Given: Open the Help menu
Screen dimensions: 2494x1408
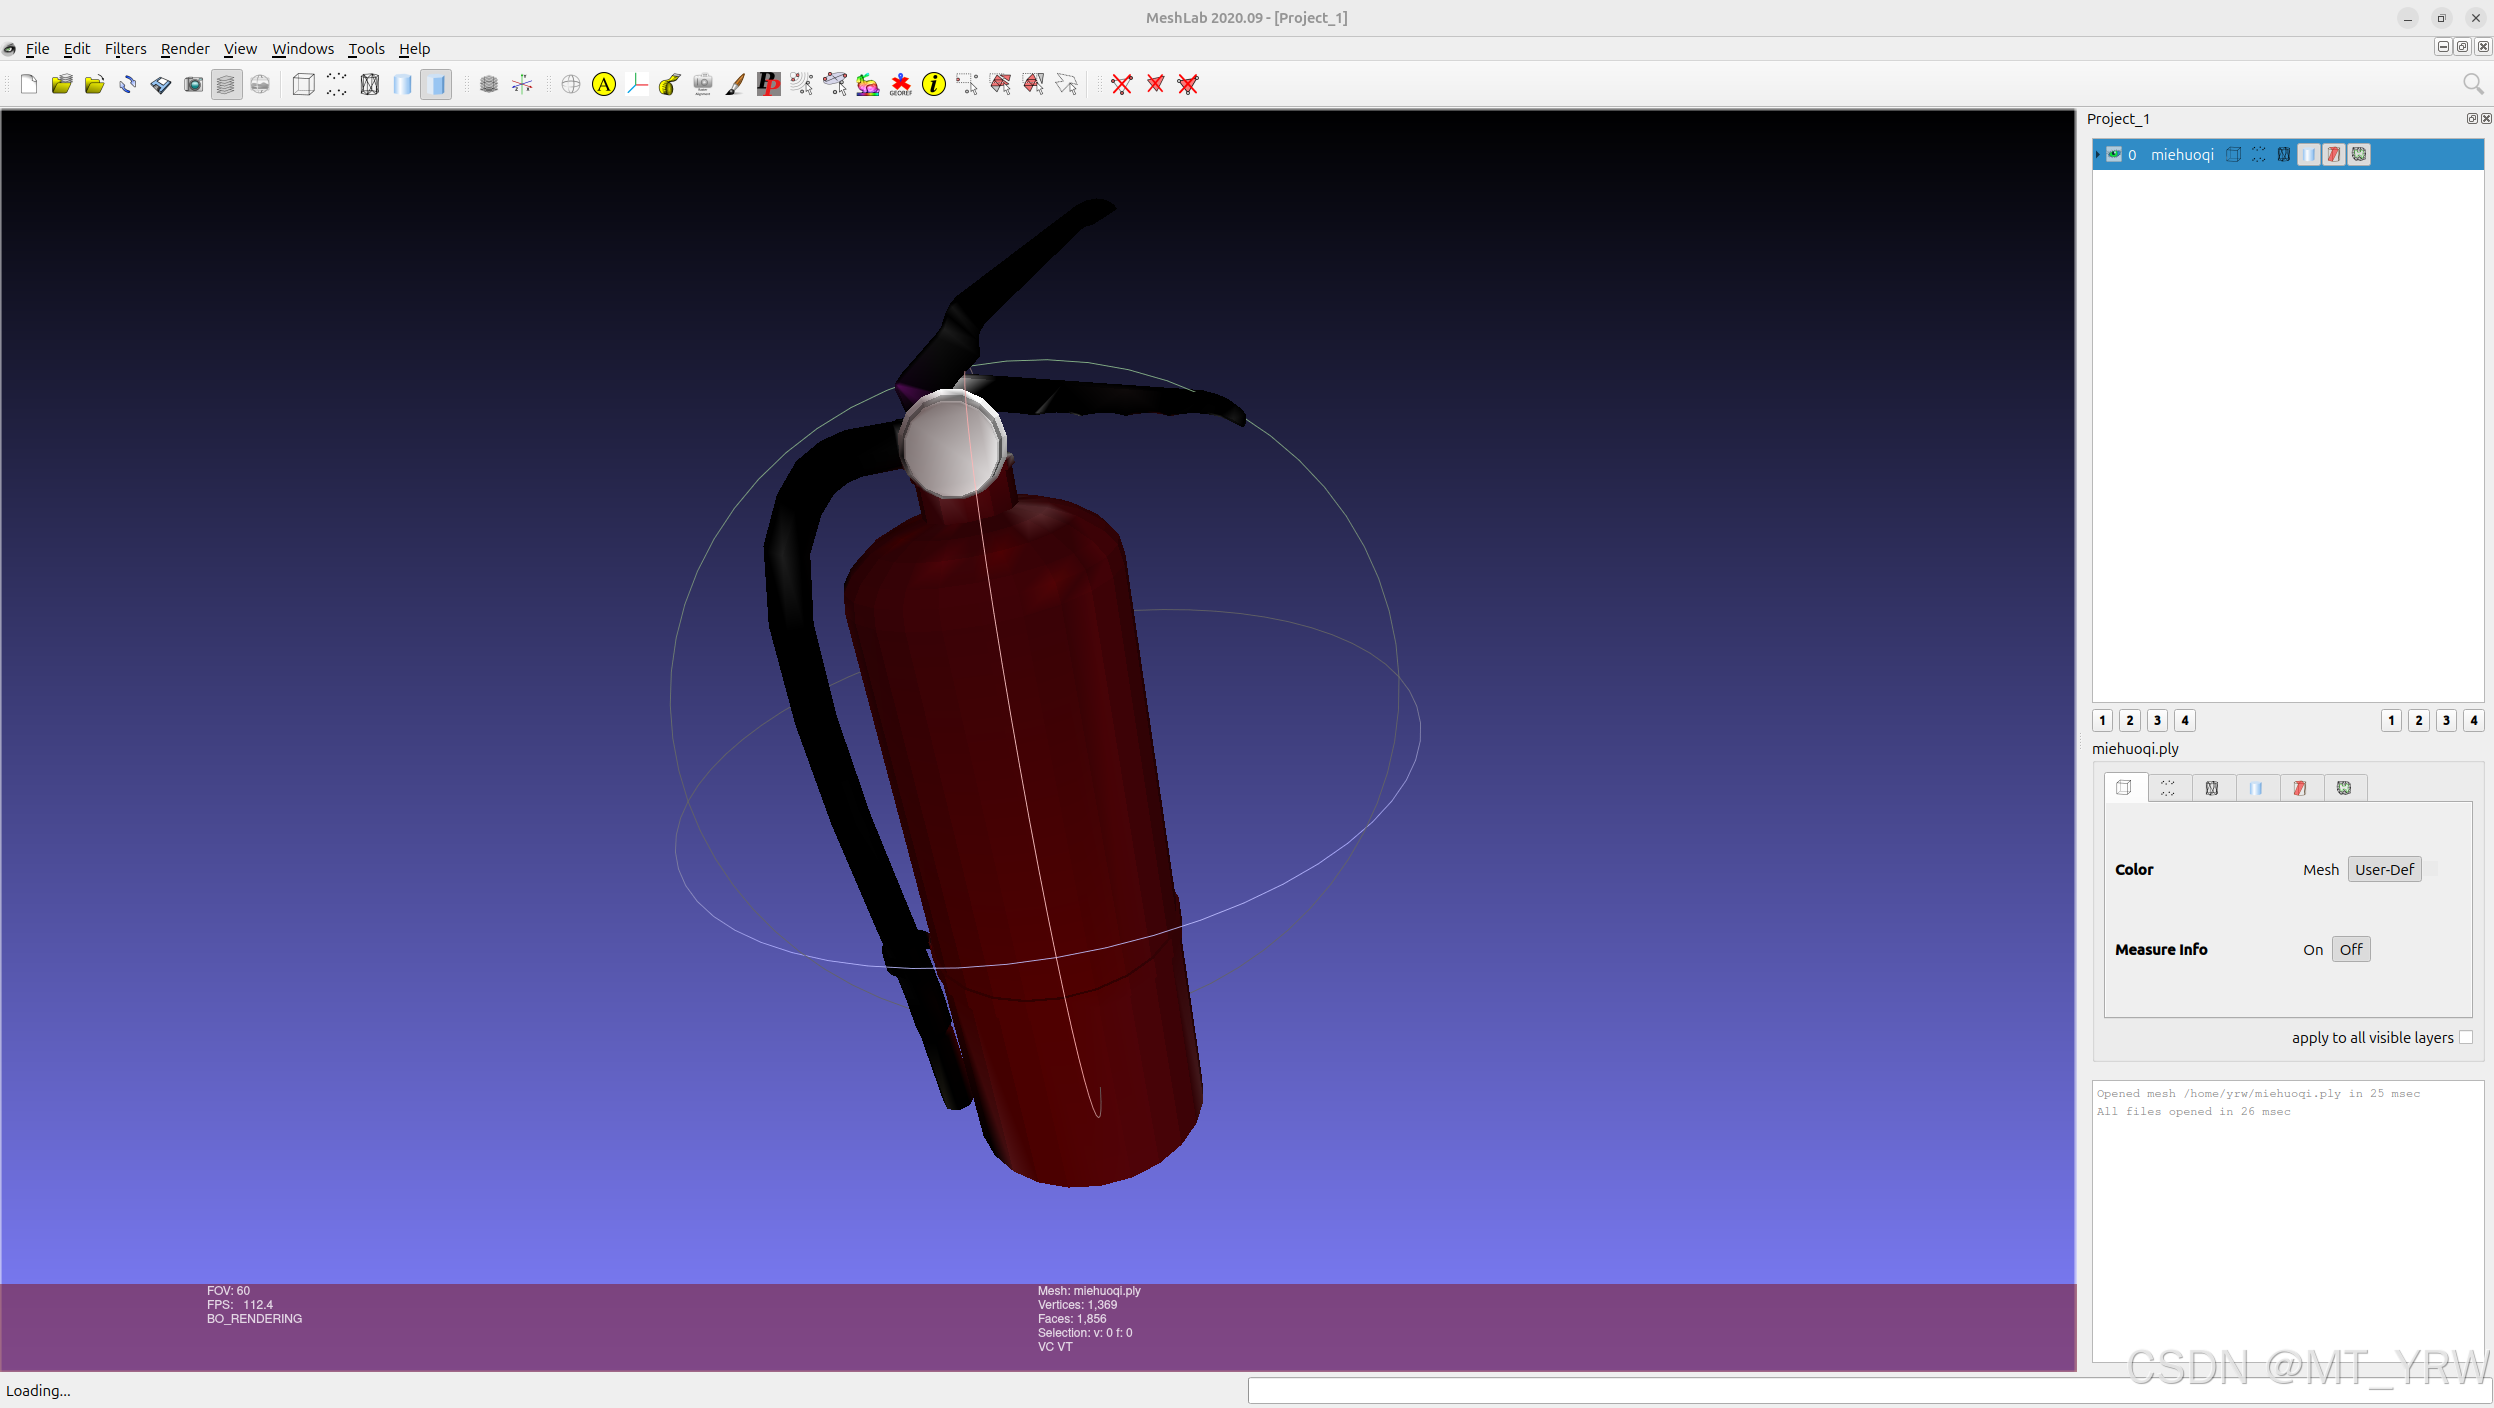Looking at the screenshot, I should (x=414, y=49).
